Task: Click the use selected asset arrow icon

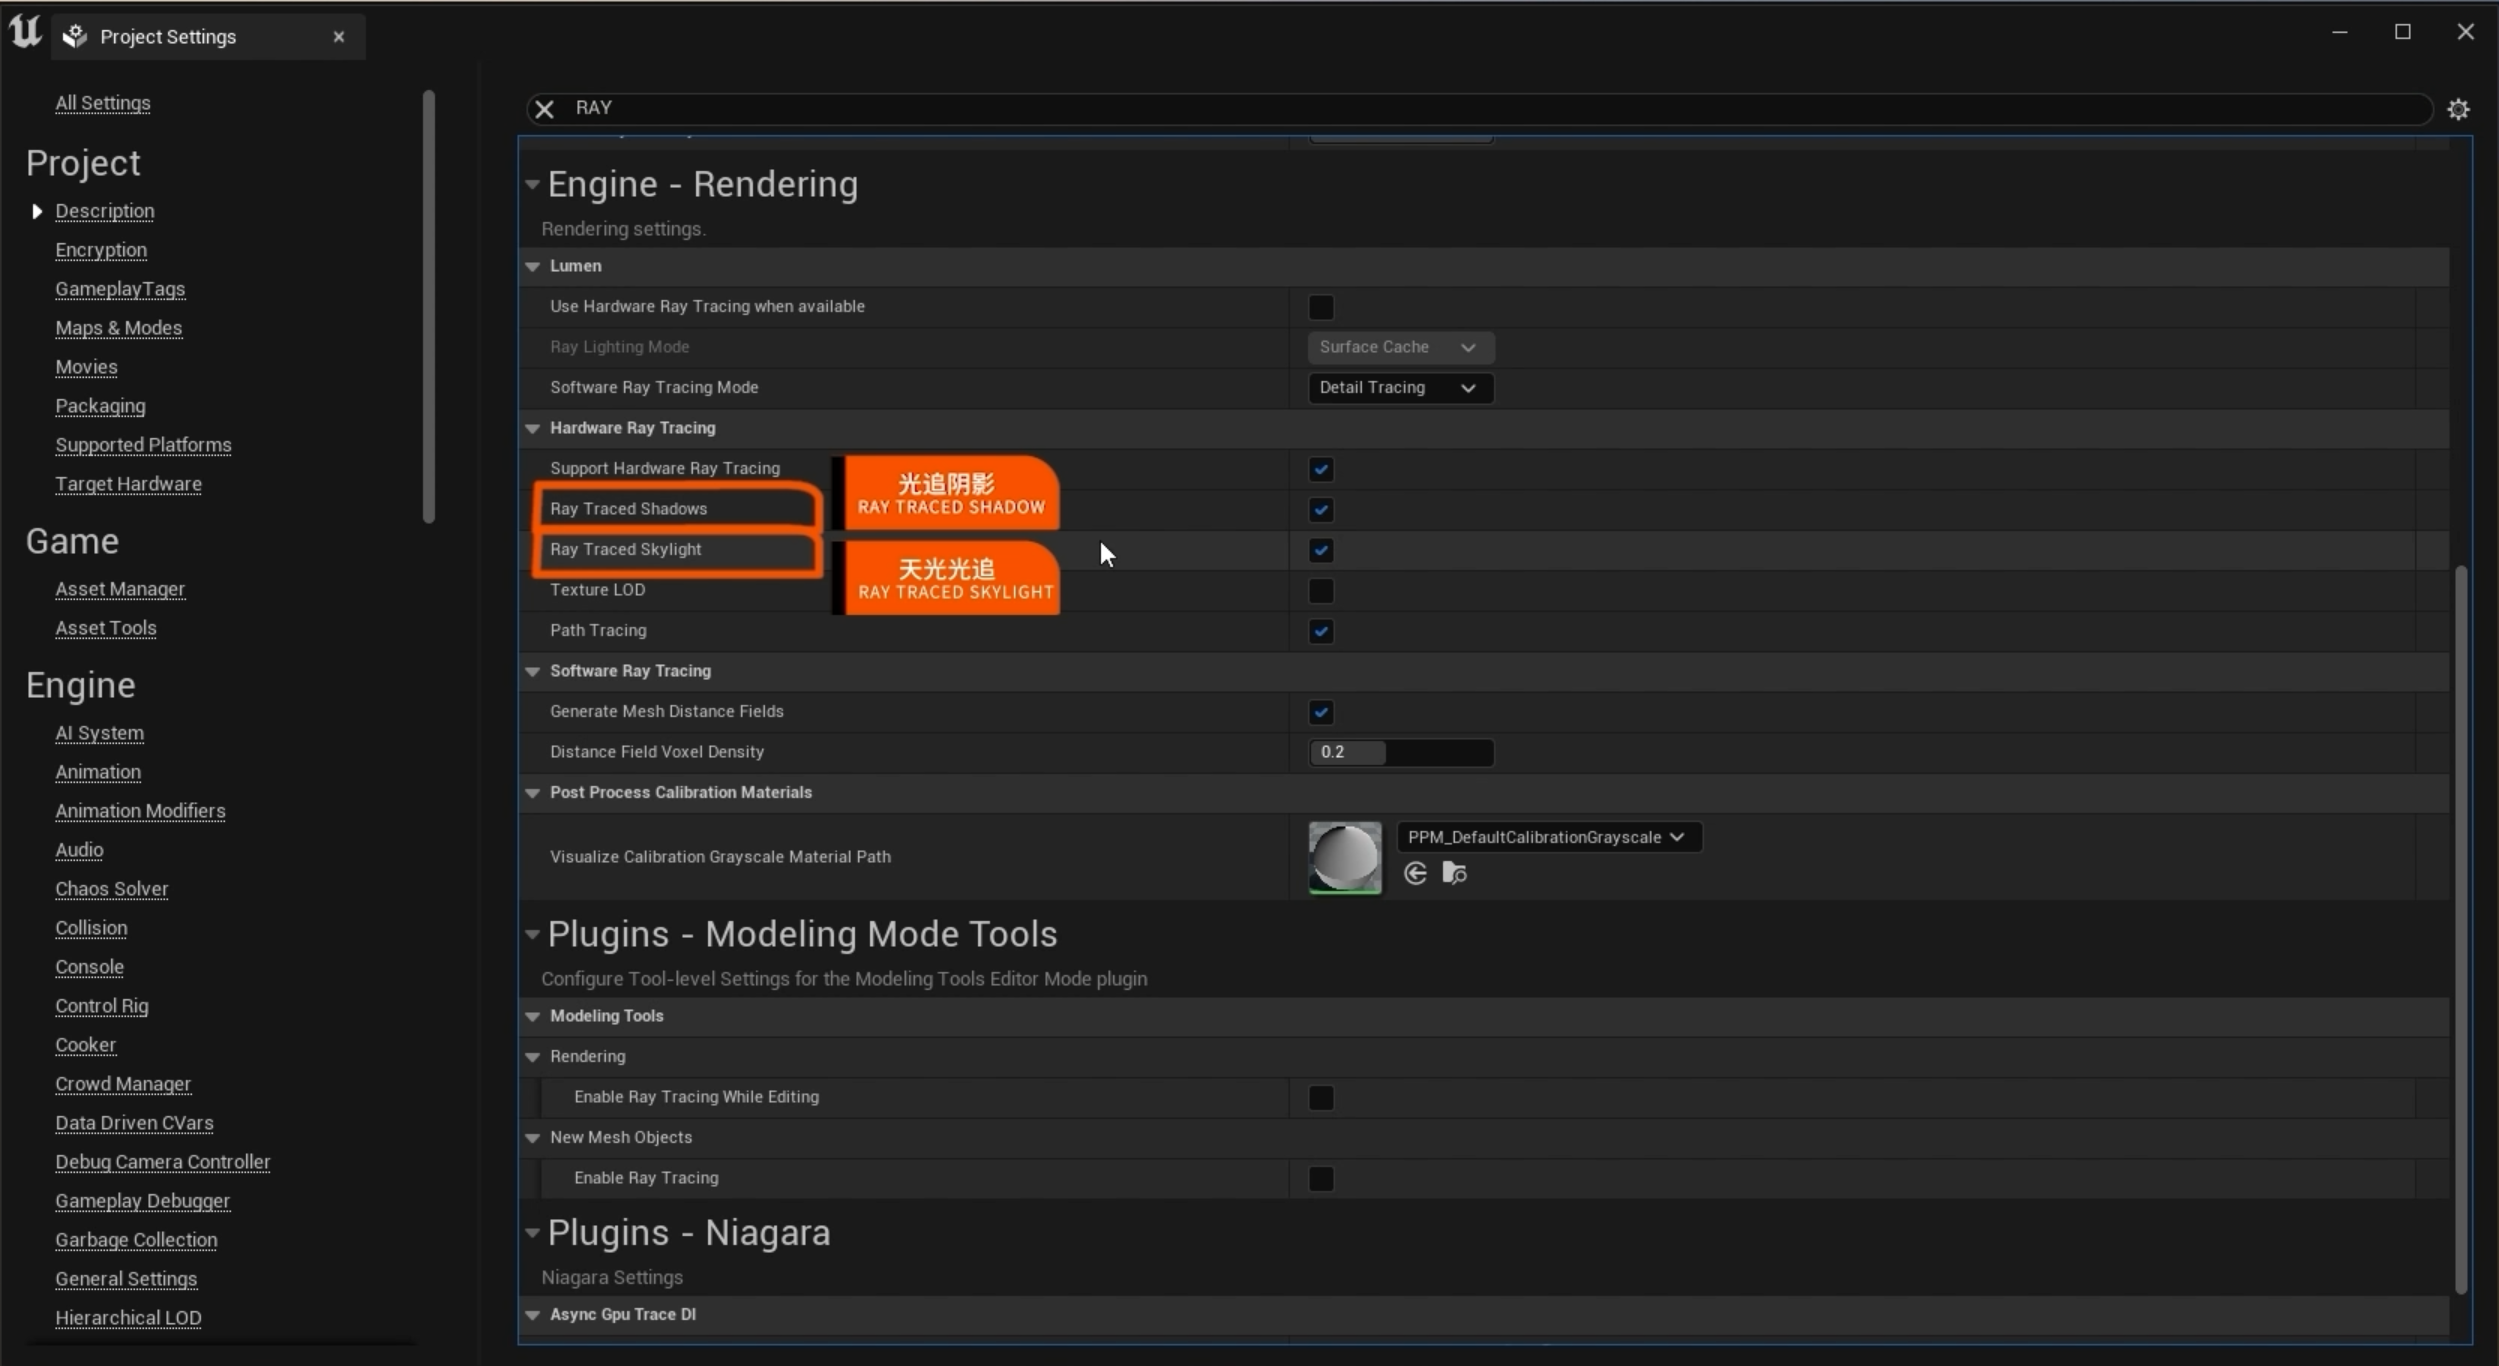Action: coord(1414,874)
